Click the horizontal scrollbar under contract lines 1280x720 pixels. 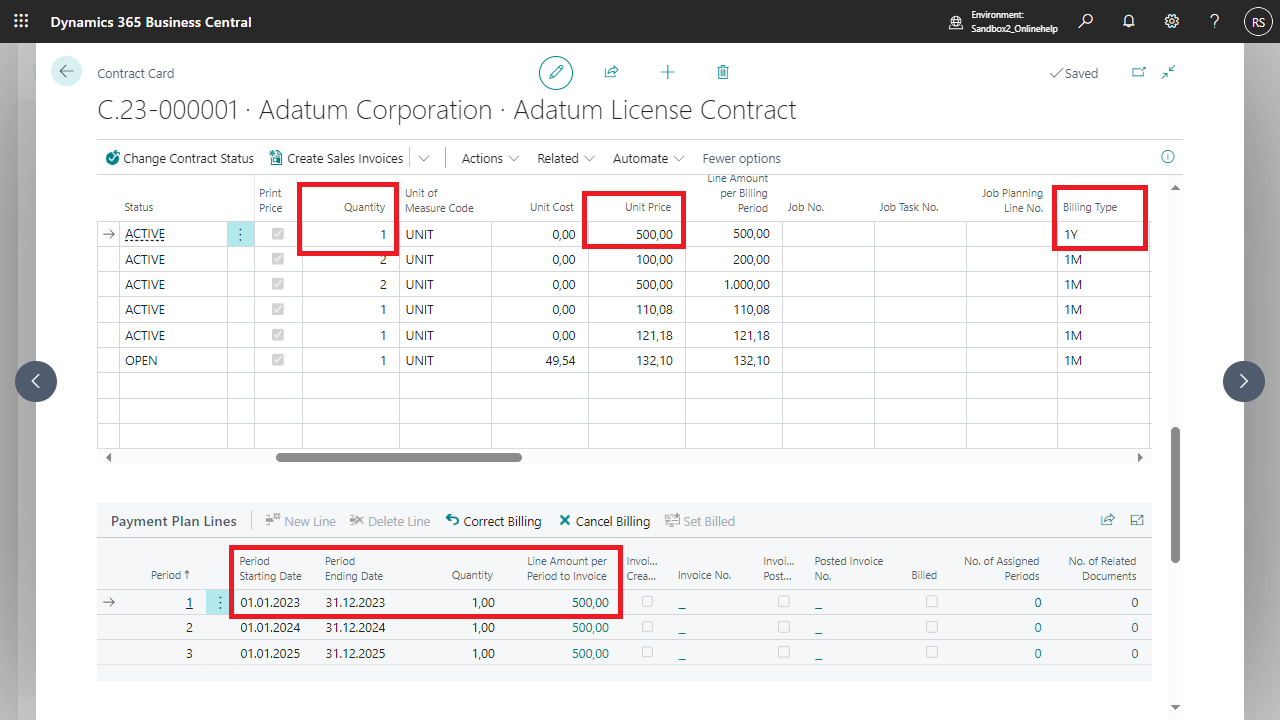398,457
